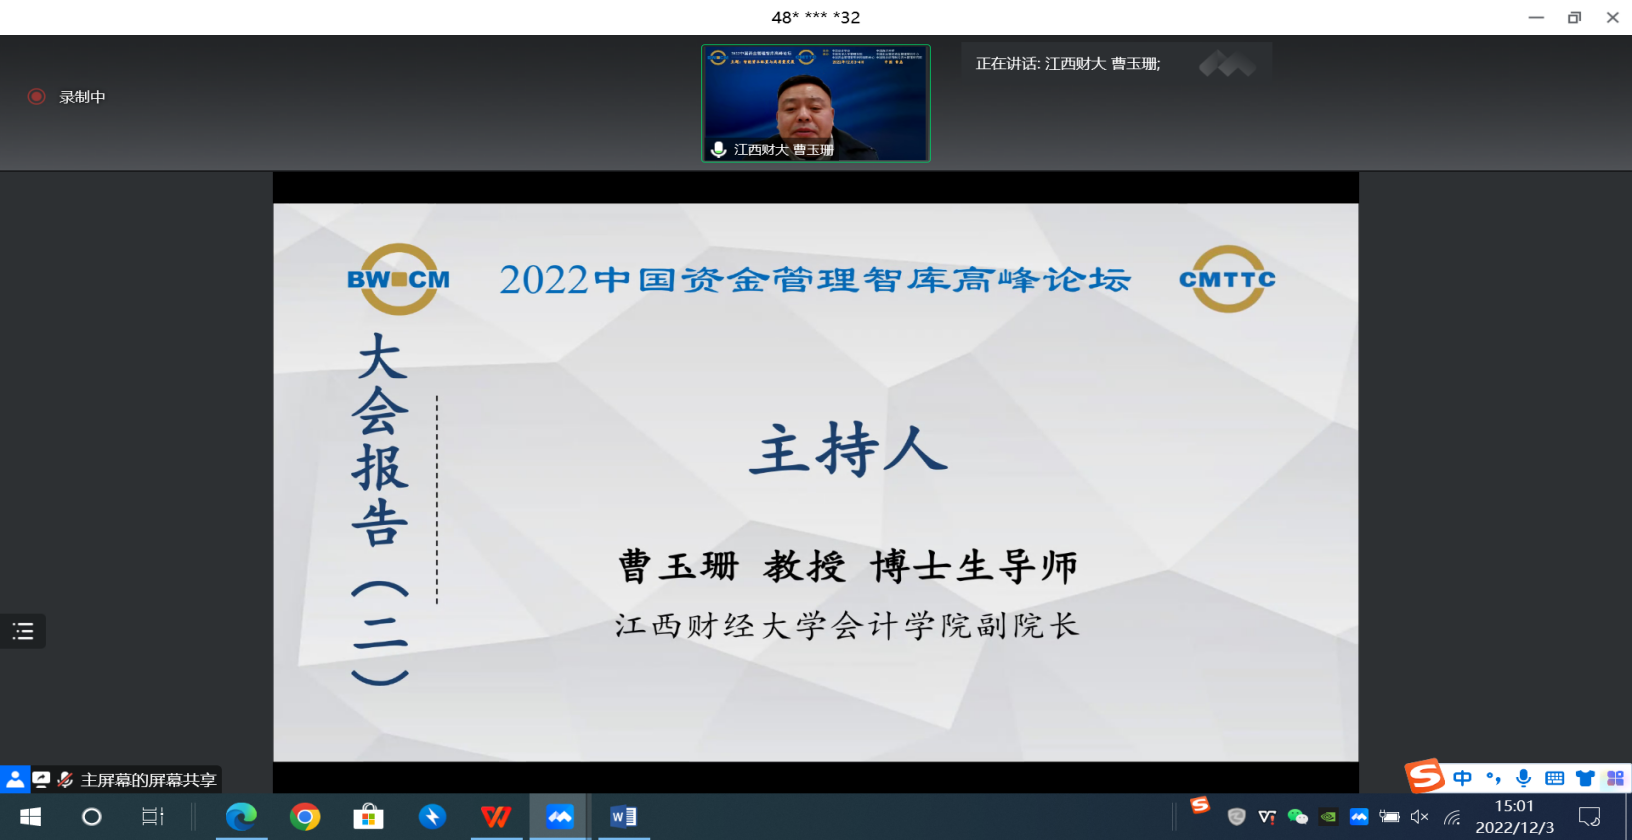Open WPS Office from taskbar
Viewport: 1632px width, 840px height.
tap(496, 817)
